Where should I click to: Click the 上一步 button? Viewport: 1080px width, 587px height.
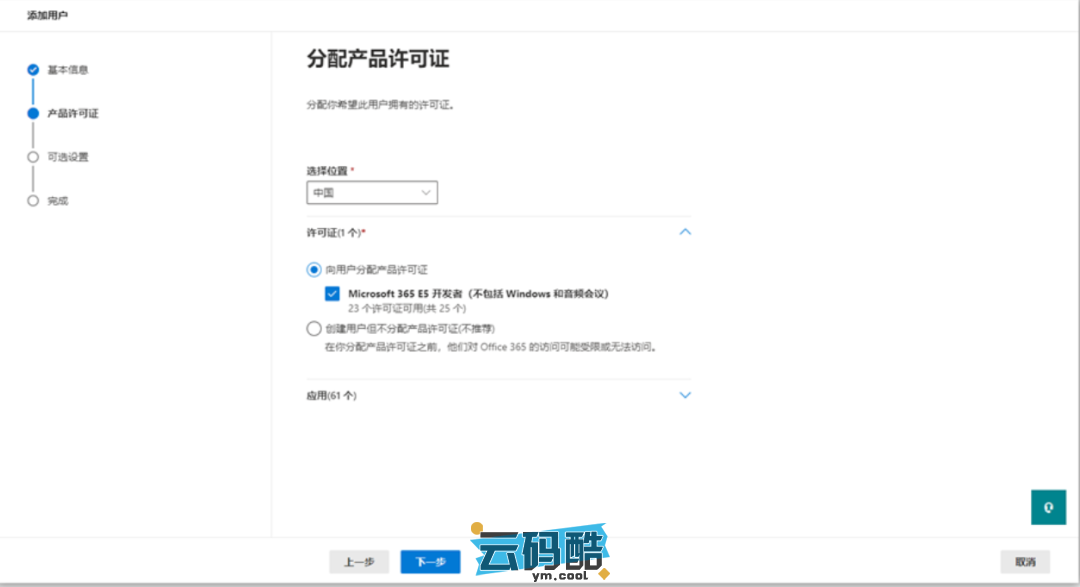[359, 562]
